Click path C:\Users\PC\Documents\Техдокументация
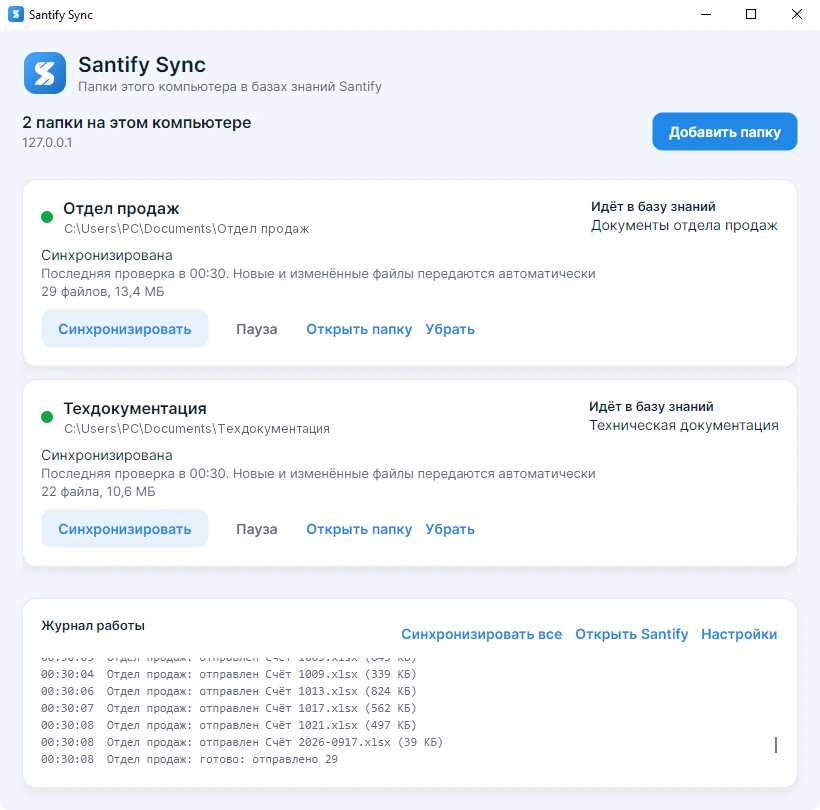820x810 pixels. pos(197,428)
